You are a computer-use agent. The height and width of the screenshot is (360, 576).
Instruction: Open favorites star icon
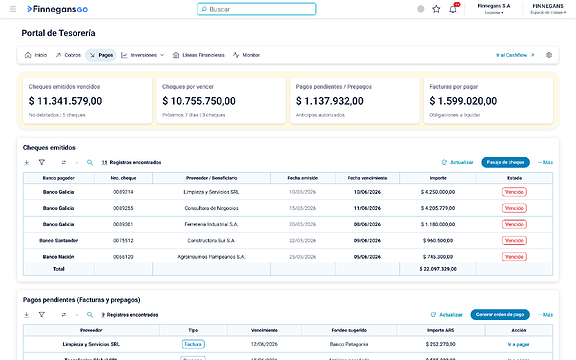click(x=436, y=9)
